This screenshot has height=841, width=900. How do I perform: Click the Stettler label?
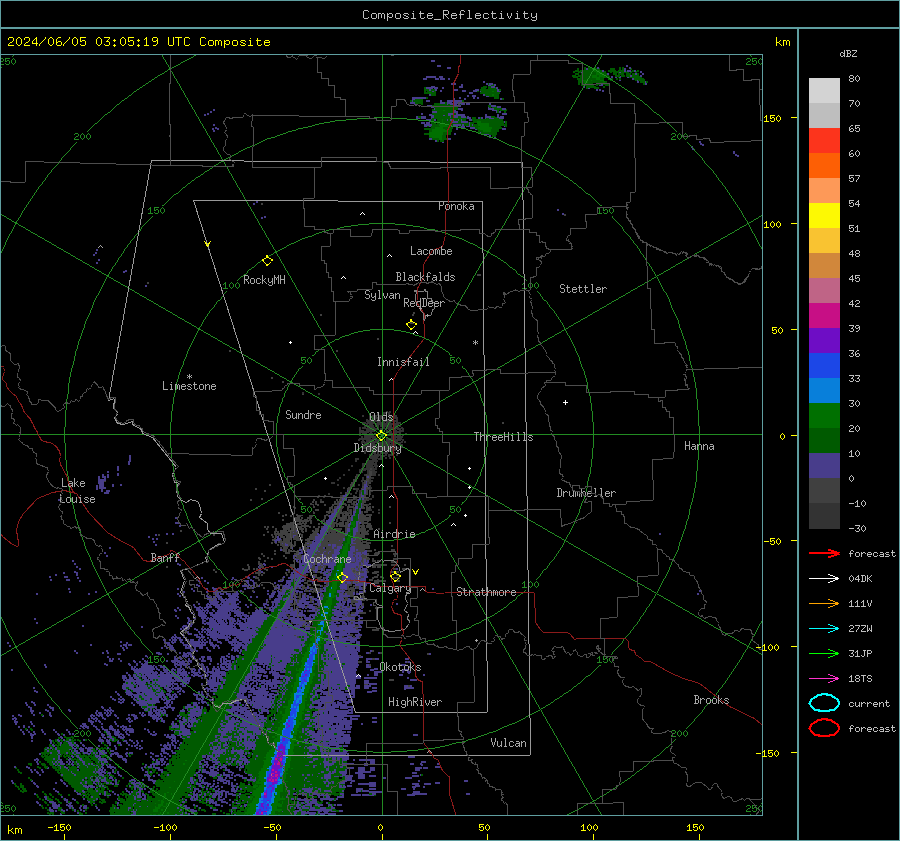(x=583, y=289)
